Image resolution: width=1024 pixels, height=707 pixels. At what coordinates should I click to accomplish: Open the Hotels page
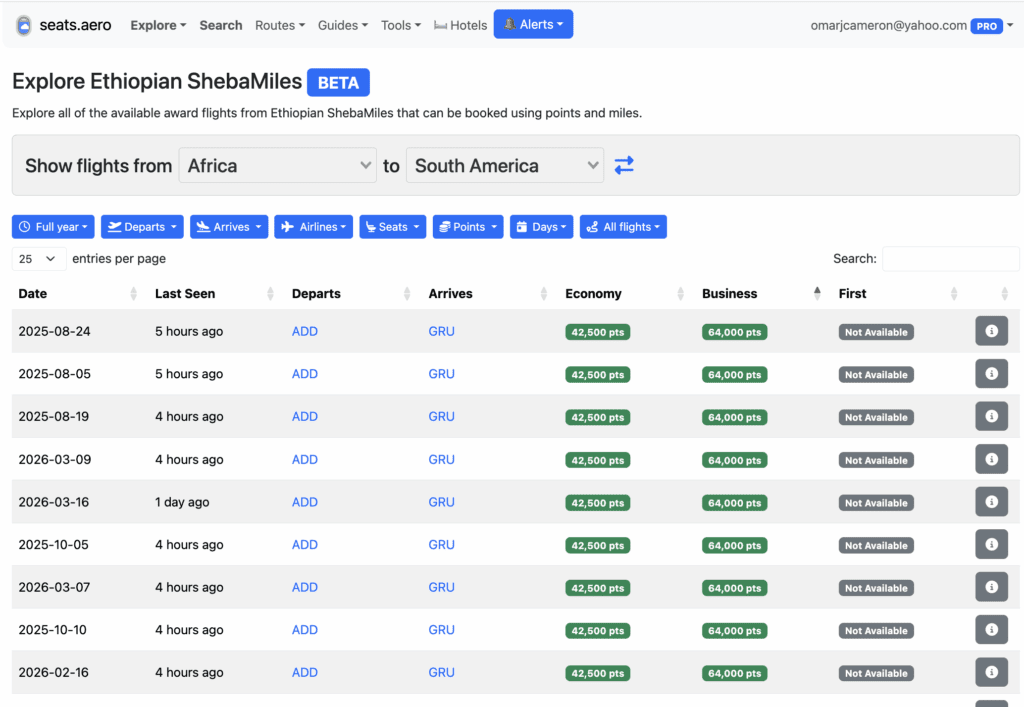(x=461, y=25)
